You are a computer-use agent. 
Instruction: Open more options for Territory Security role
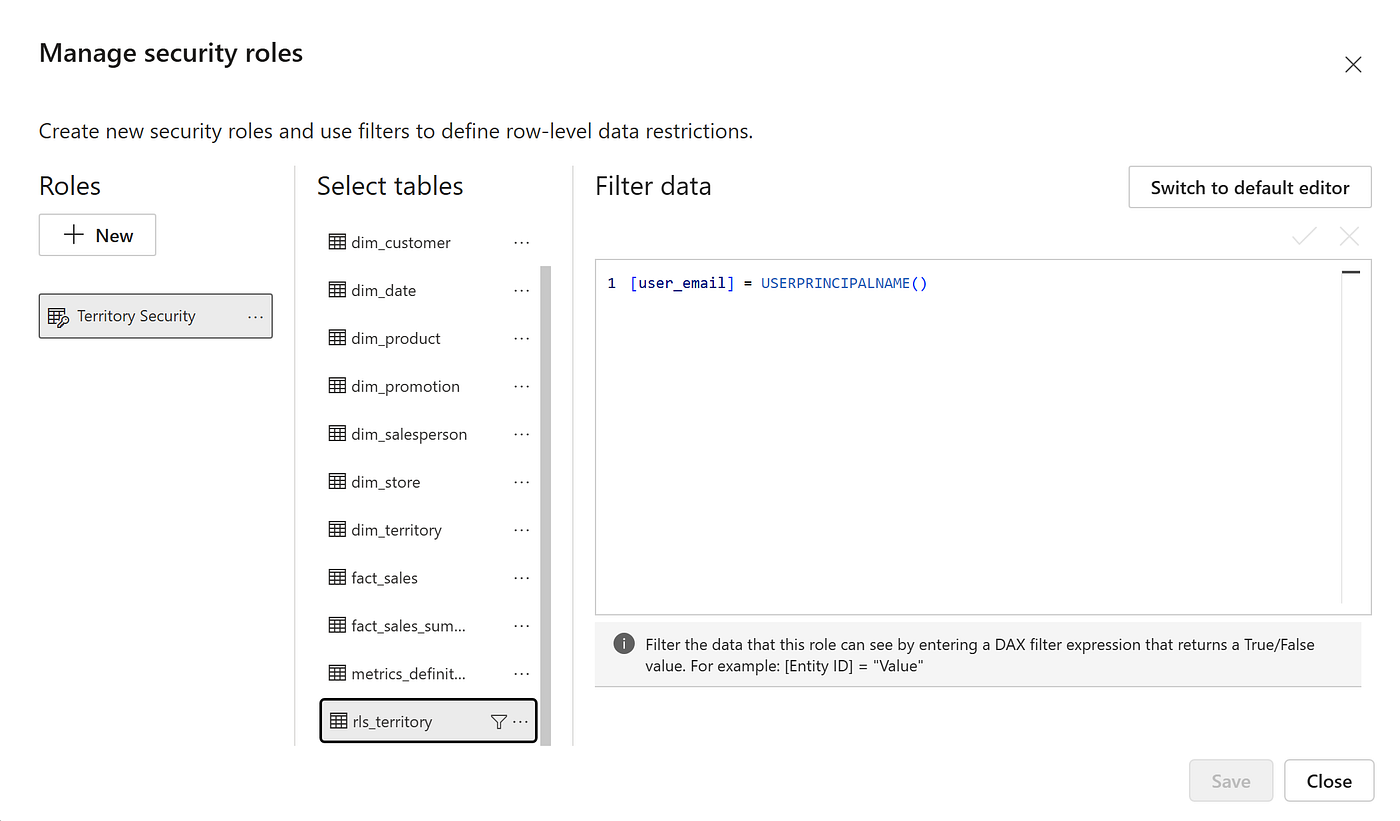coord(256,316)
